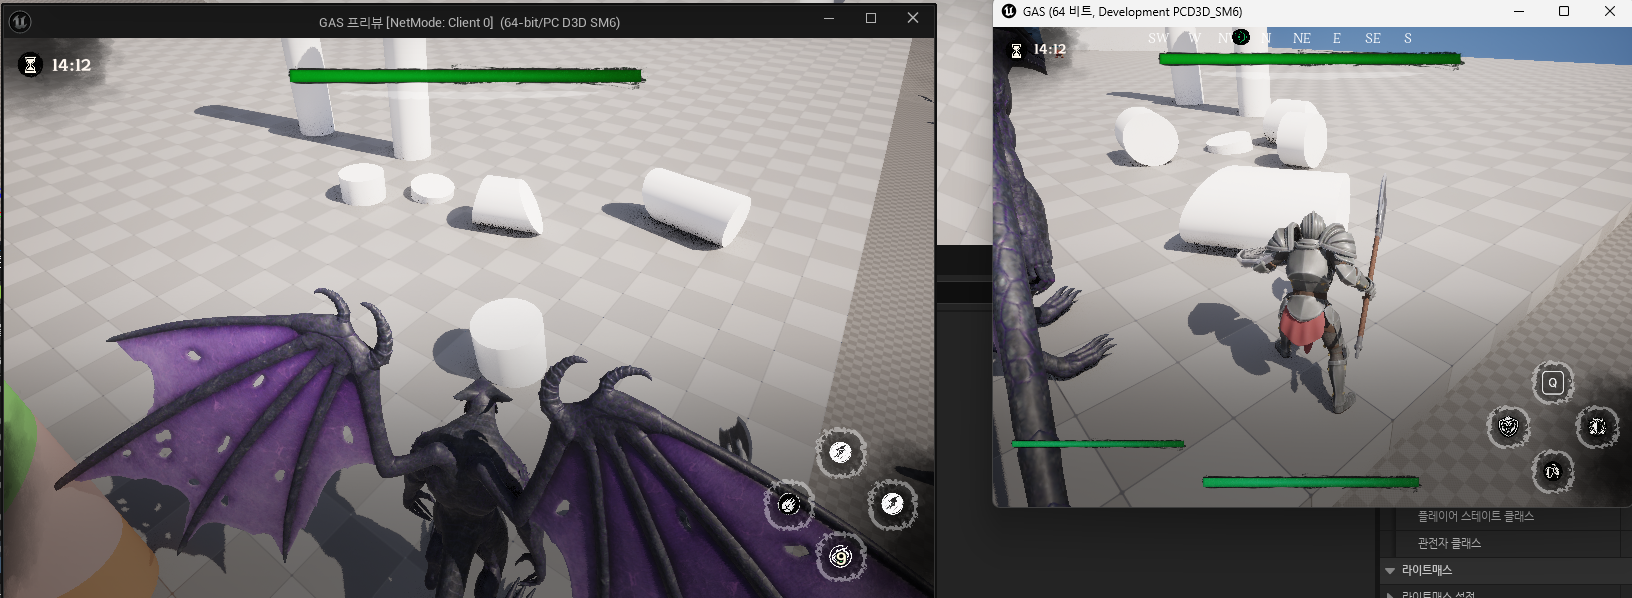This screenshot has height=598, width=1632.
Task: Minimize the GAS preview window
Action: coord(829,18)
